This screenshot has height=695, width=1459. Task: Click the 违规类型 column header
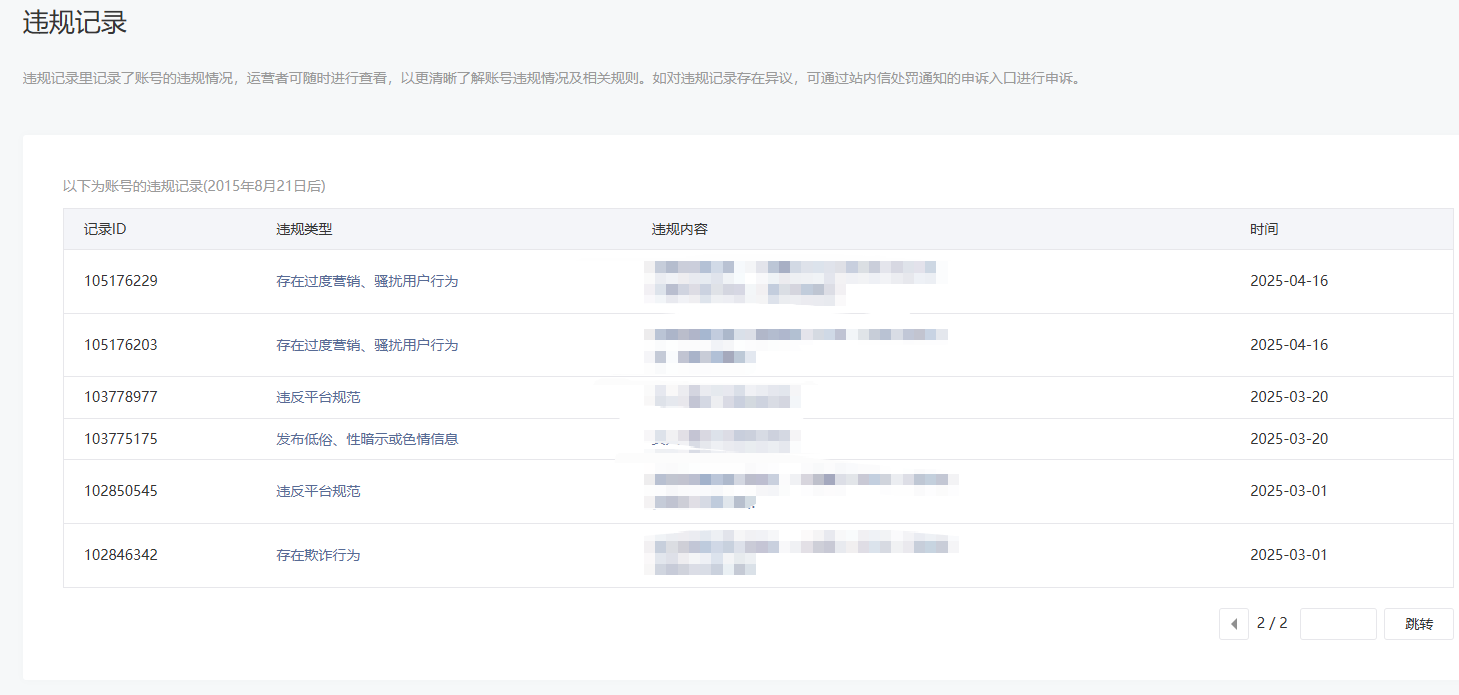coord(304,229)
